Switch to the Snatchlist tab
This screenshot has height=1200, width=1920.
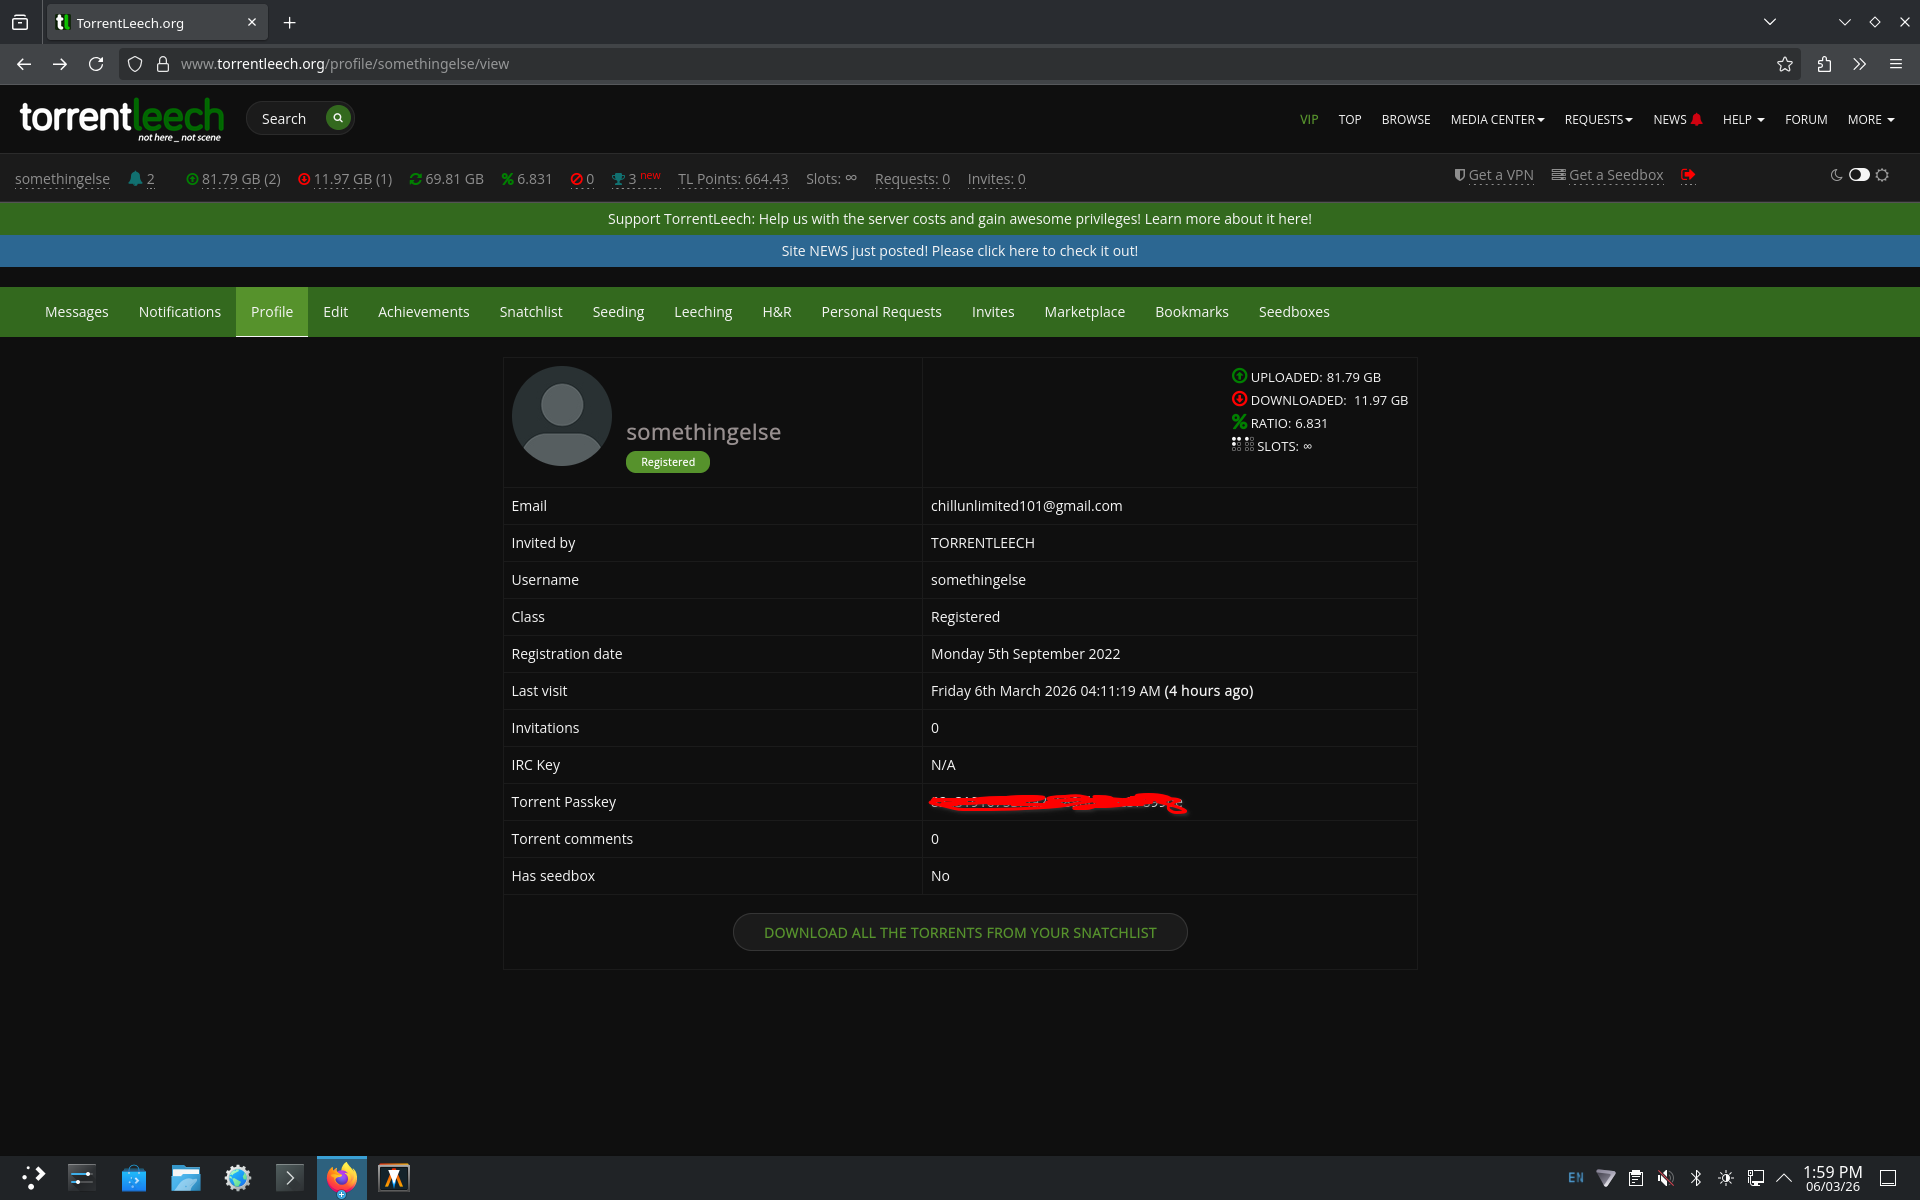[x=530, y=312]
